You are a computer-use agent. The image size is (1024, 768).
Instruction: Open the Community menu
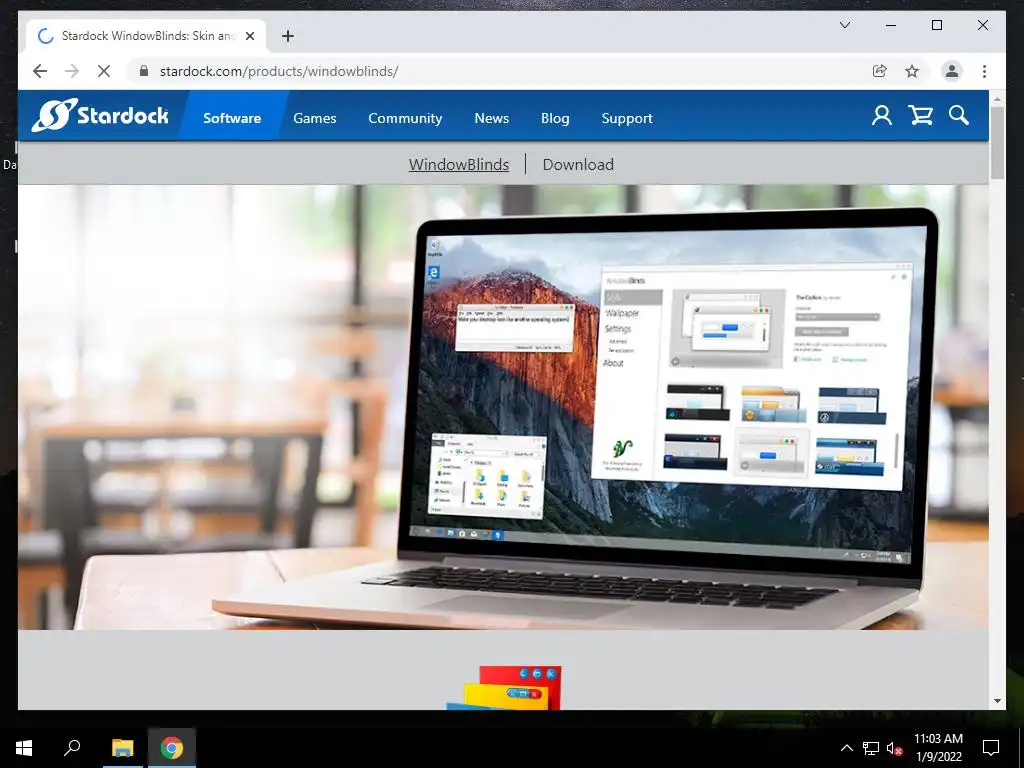[x=405, y=118]
